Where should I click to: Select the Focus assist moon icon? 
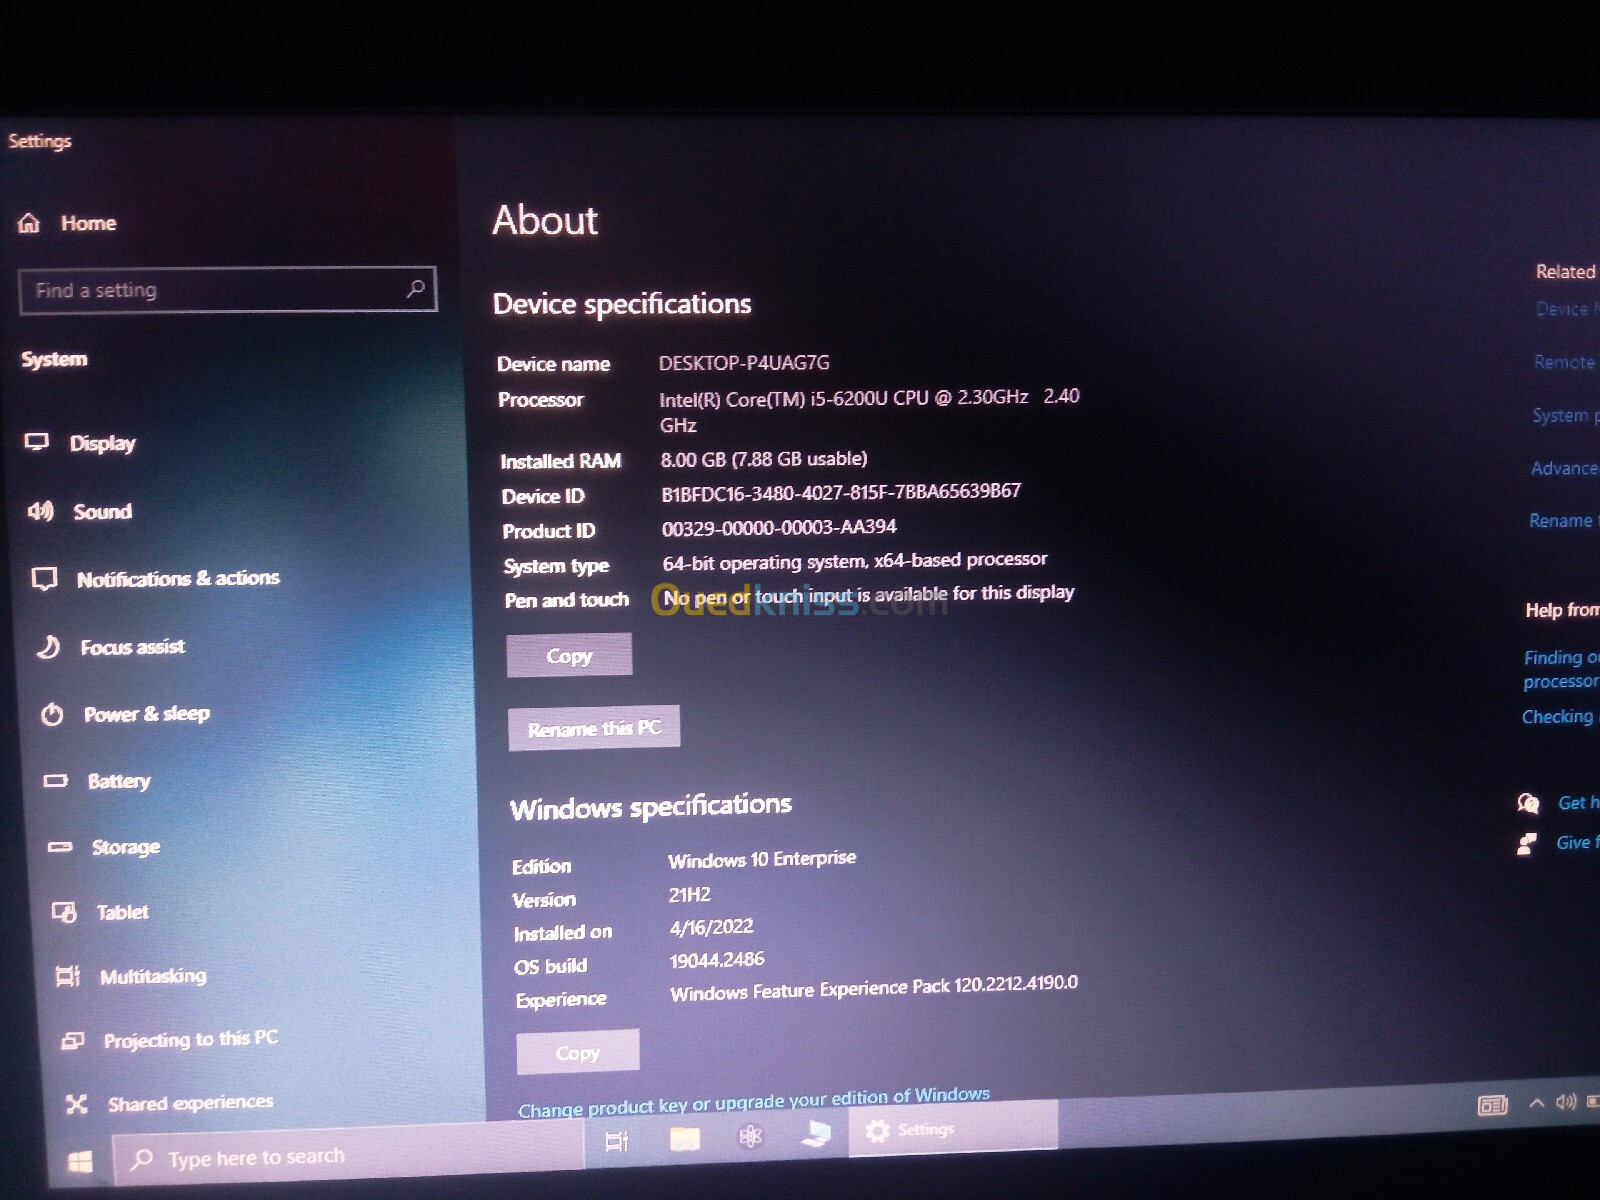click(48, 647)
